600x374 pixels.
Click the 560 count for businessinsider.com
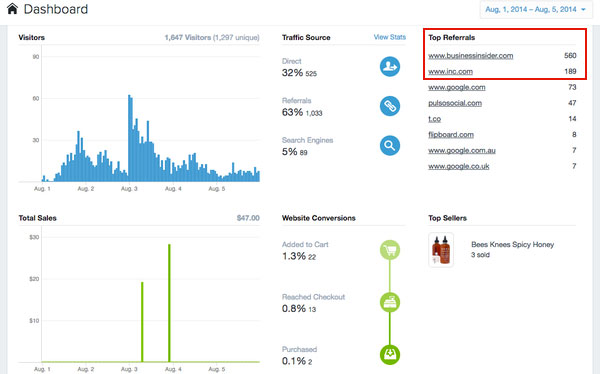tap(570, 56)
